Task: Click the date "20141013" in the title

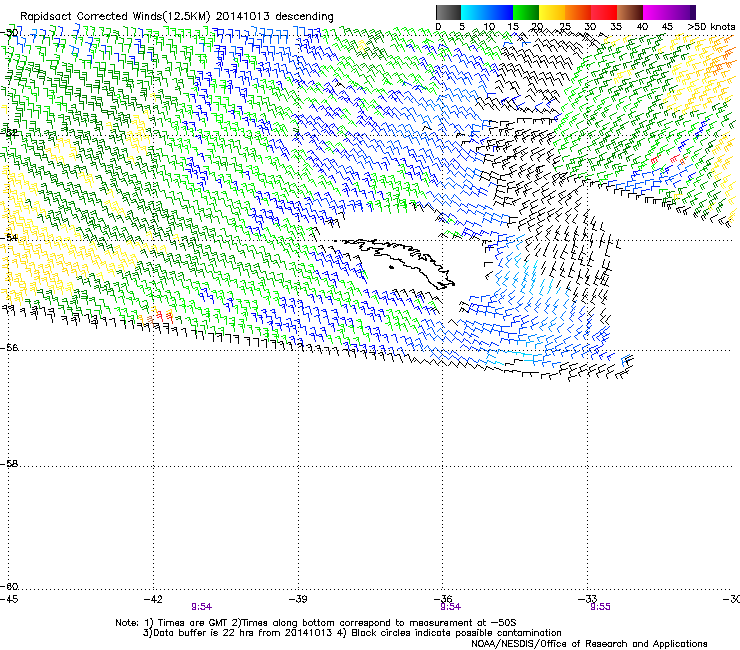Action: pos(243,16)
